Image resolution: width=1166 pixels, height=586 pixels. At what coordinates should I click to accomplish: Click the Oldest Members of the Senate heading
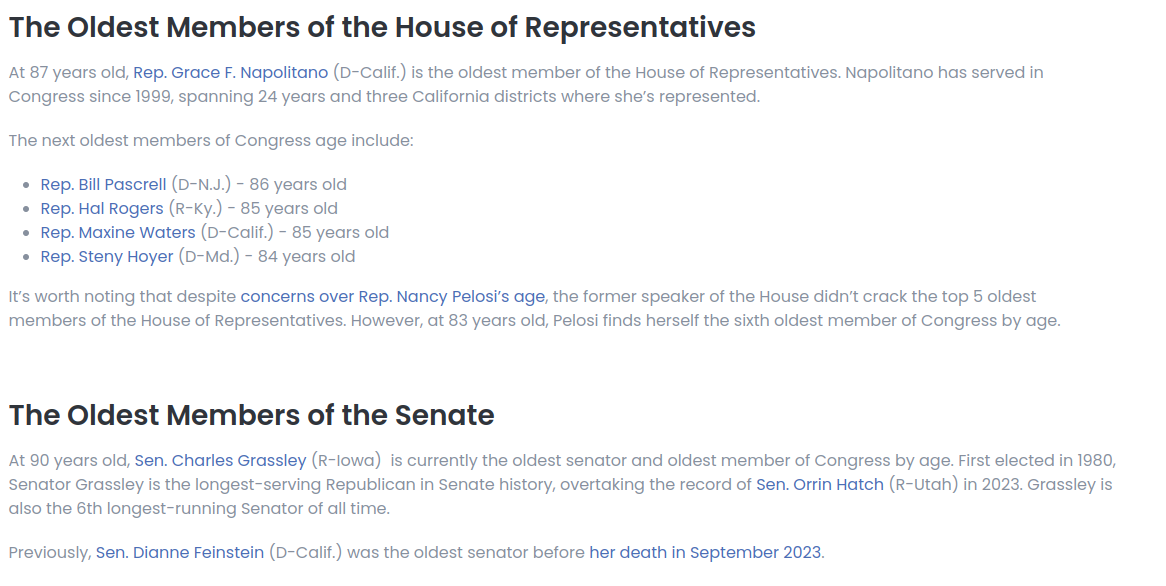pyautogui.click(x=251, y=415)
